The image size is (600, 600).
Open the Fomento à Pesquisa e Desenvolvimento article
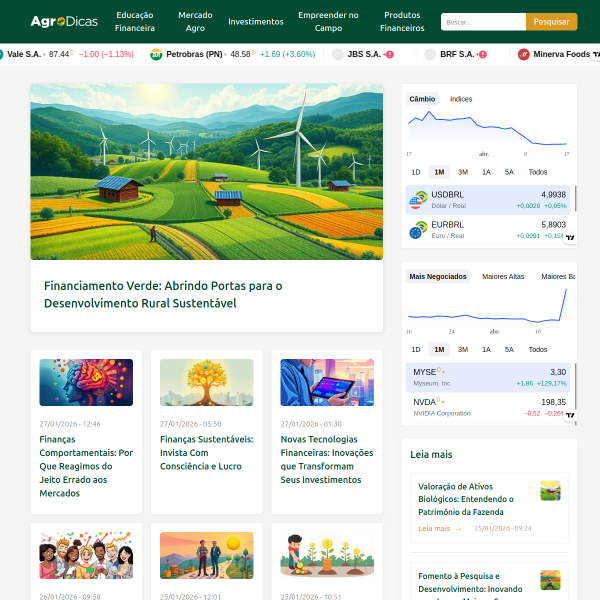click(x=470, y=585)
